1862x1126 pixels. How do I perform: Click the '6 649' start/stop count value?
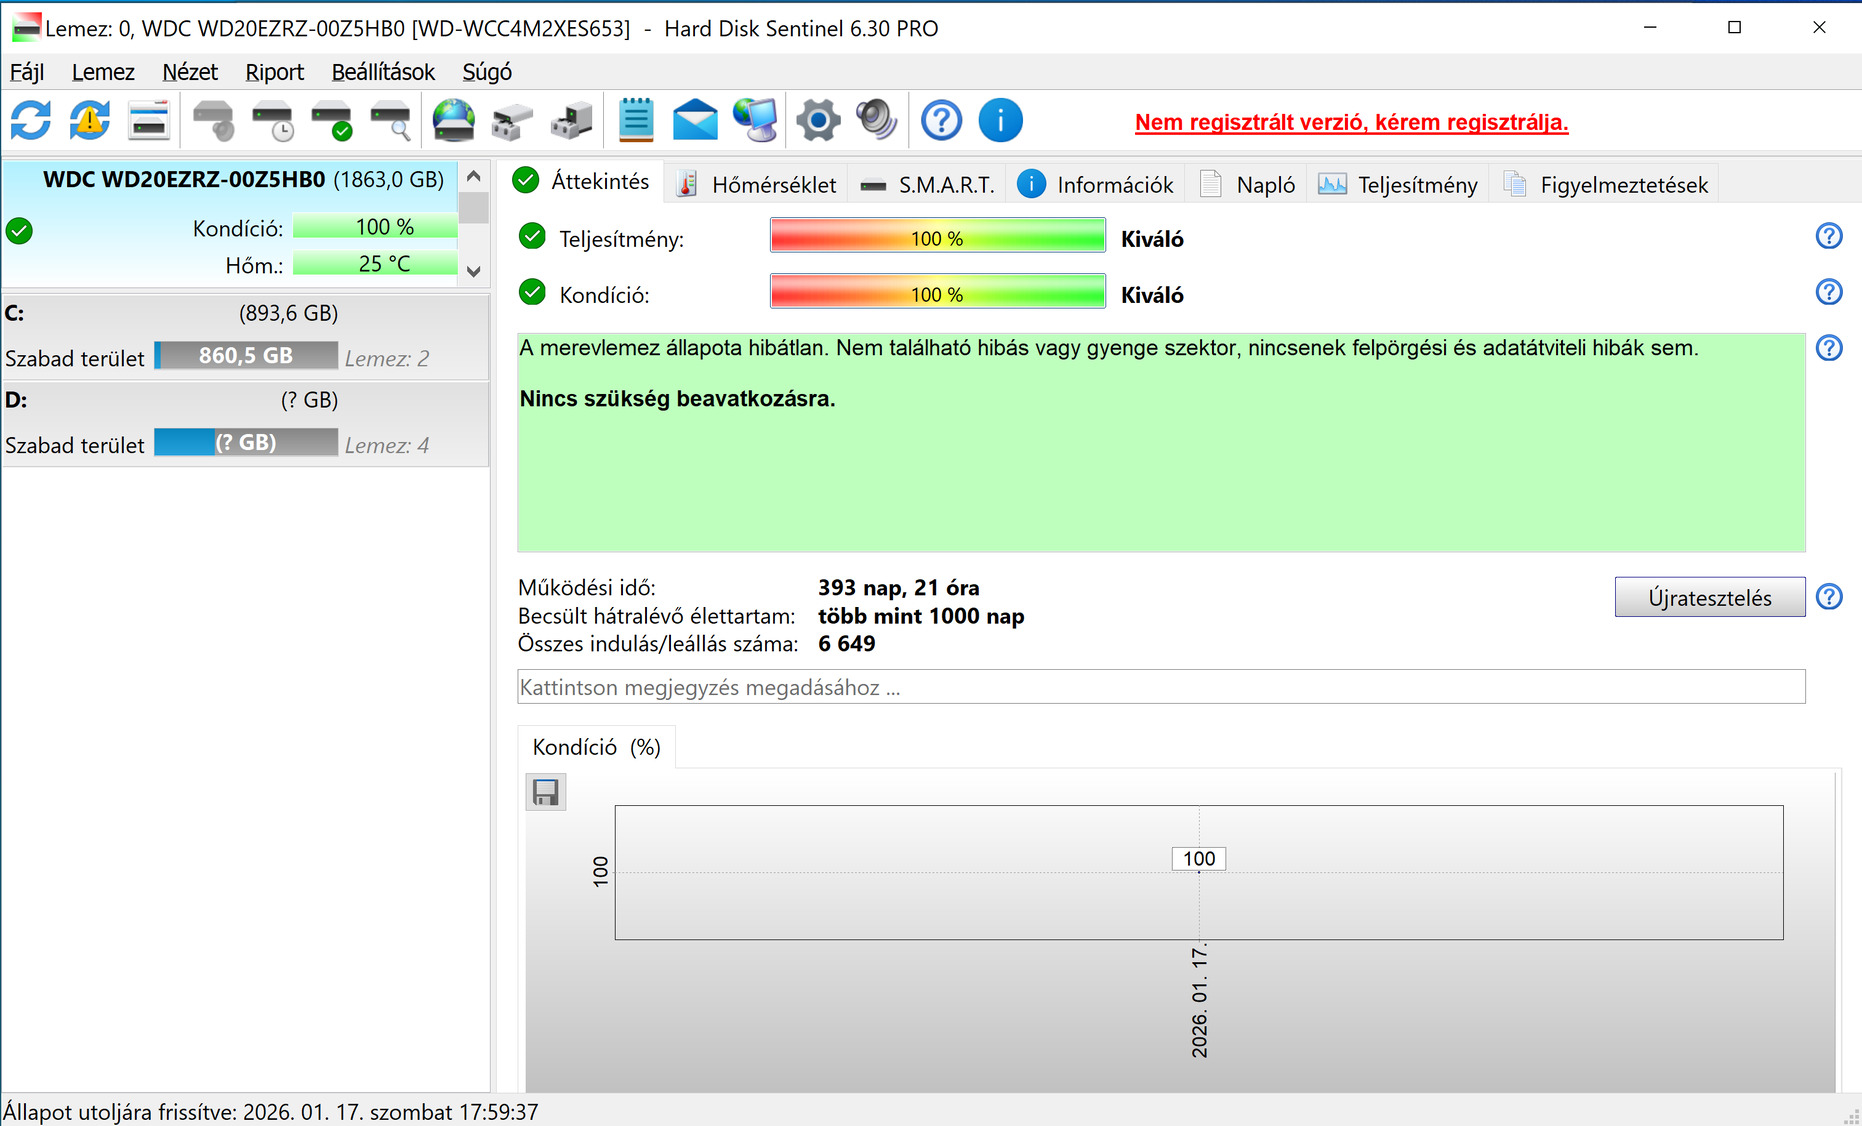pyautogui.click(x=846, y=644)
